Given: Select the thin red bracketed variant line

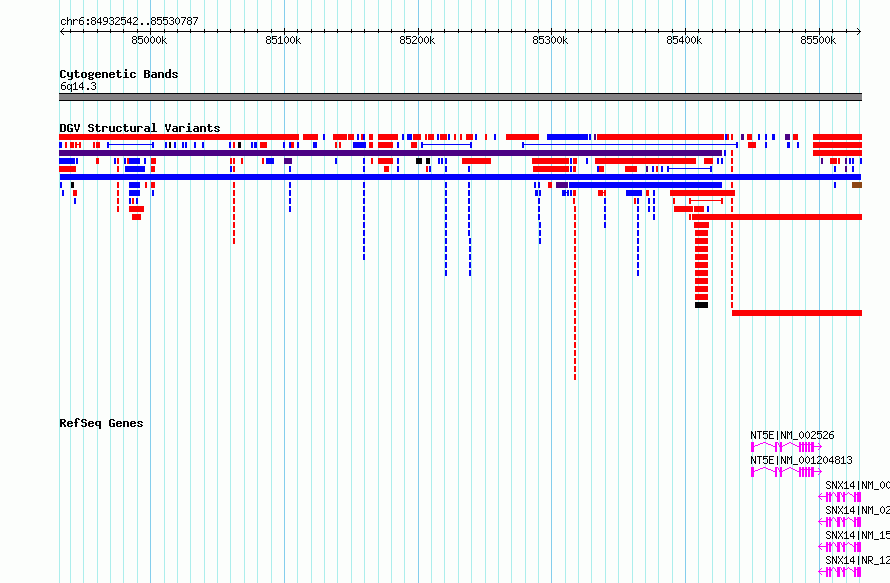Looking at the screenshot, I should coord(706,201).
